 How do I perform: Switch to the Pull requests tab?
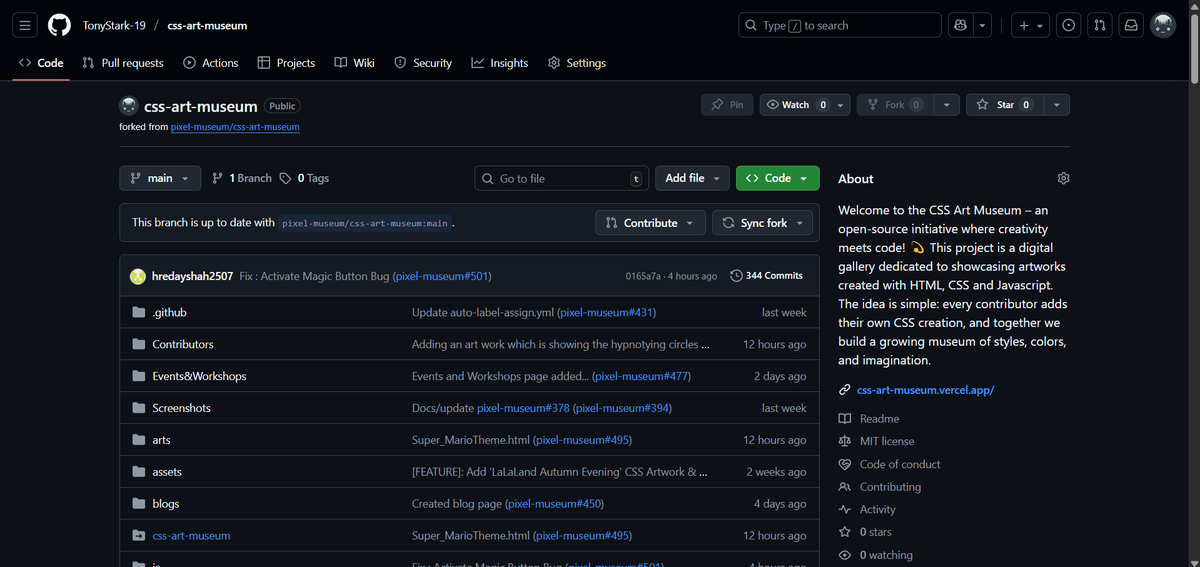(123, 63)
